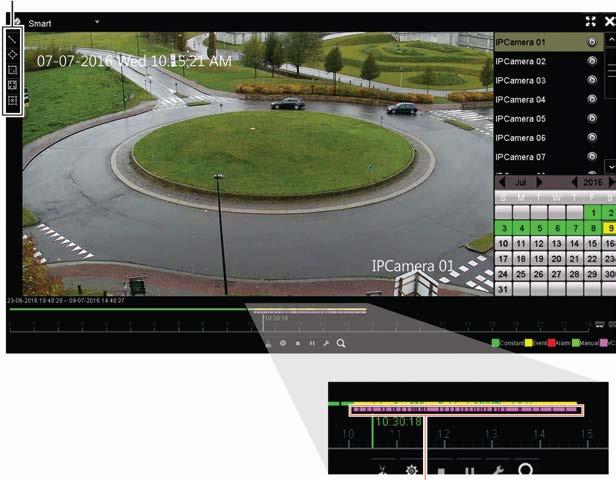Pick July 20 on the calendar
Viewport: 616px width, 480px height.
click(557, 259)
